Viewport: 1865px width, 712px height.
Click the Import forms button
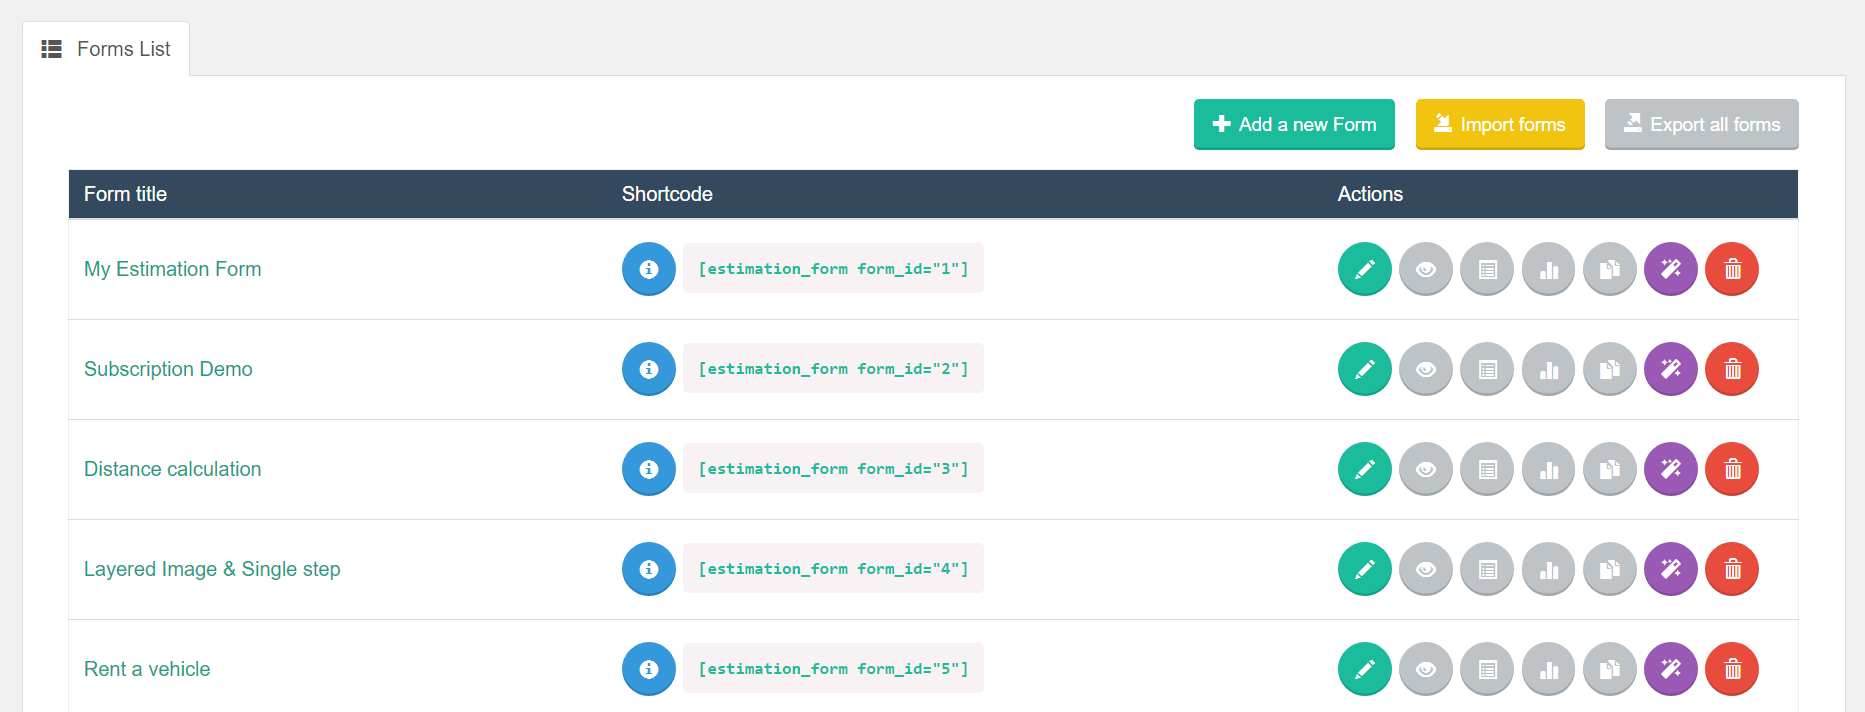pyautogui.click(x=1500, y=124)
